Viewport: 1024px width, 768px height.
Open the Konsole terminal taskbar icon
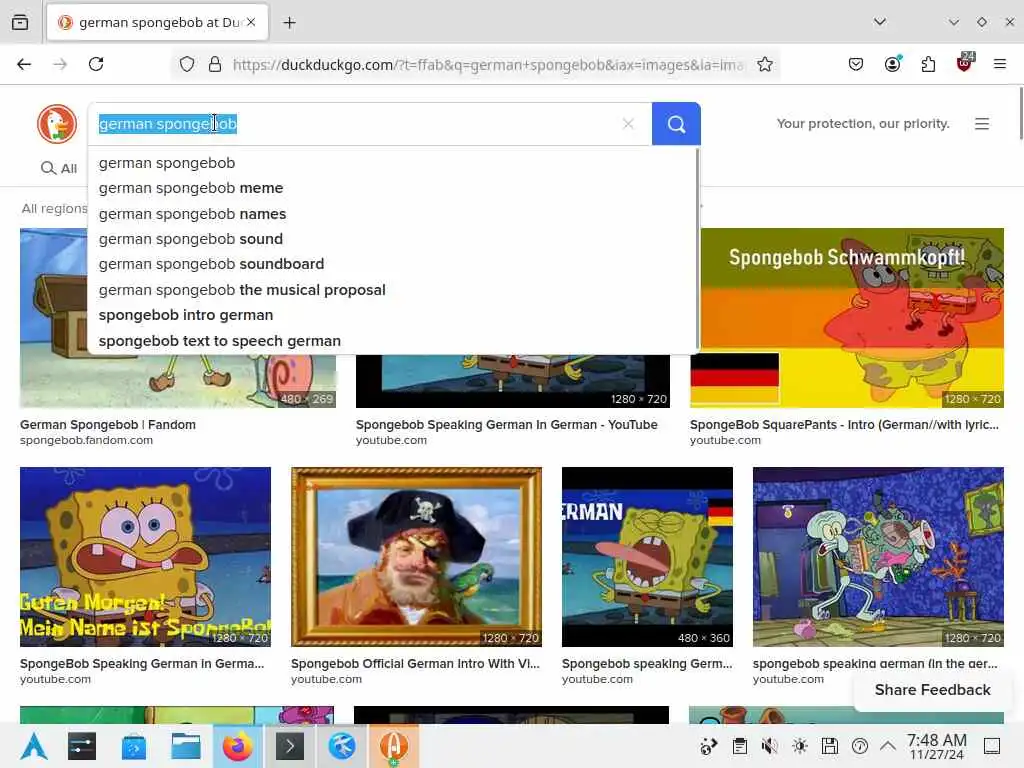(290, 746)
